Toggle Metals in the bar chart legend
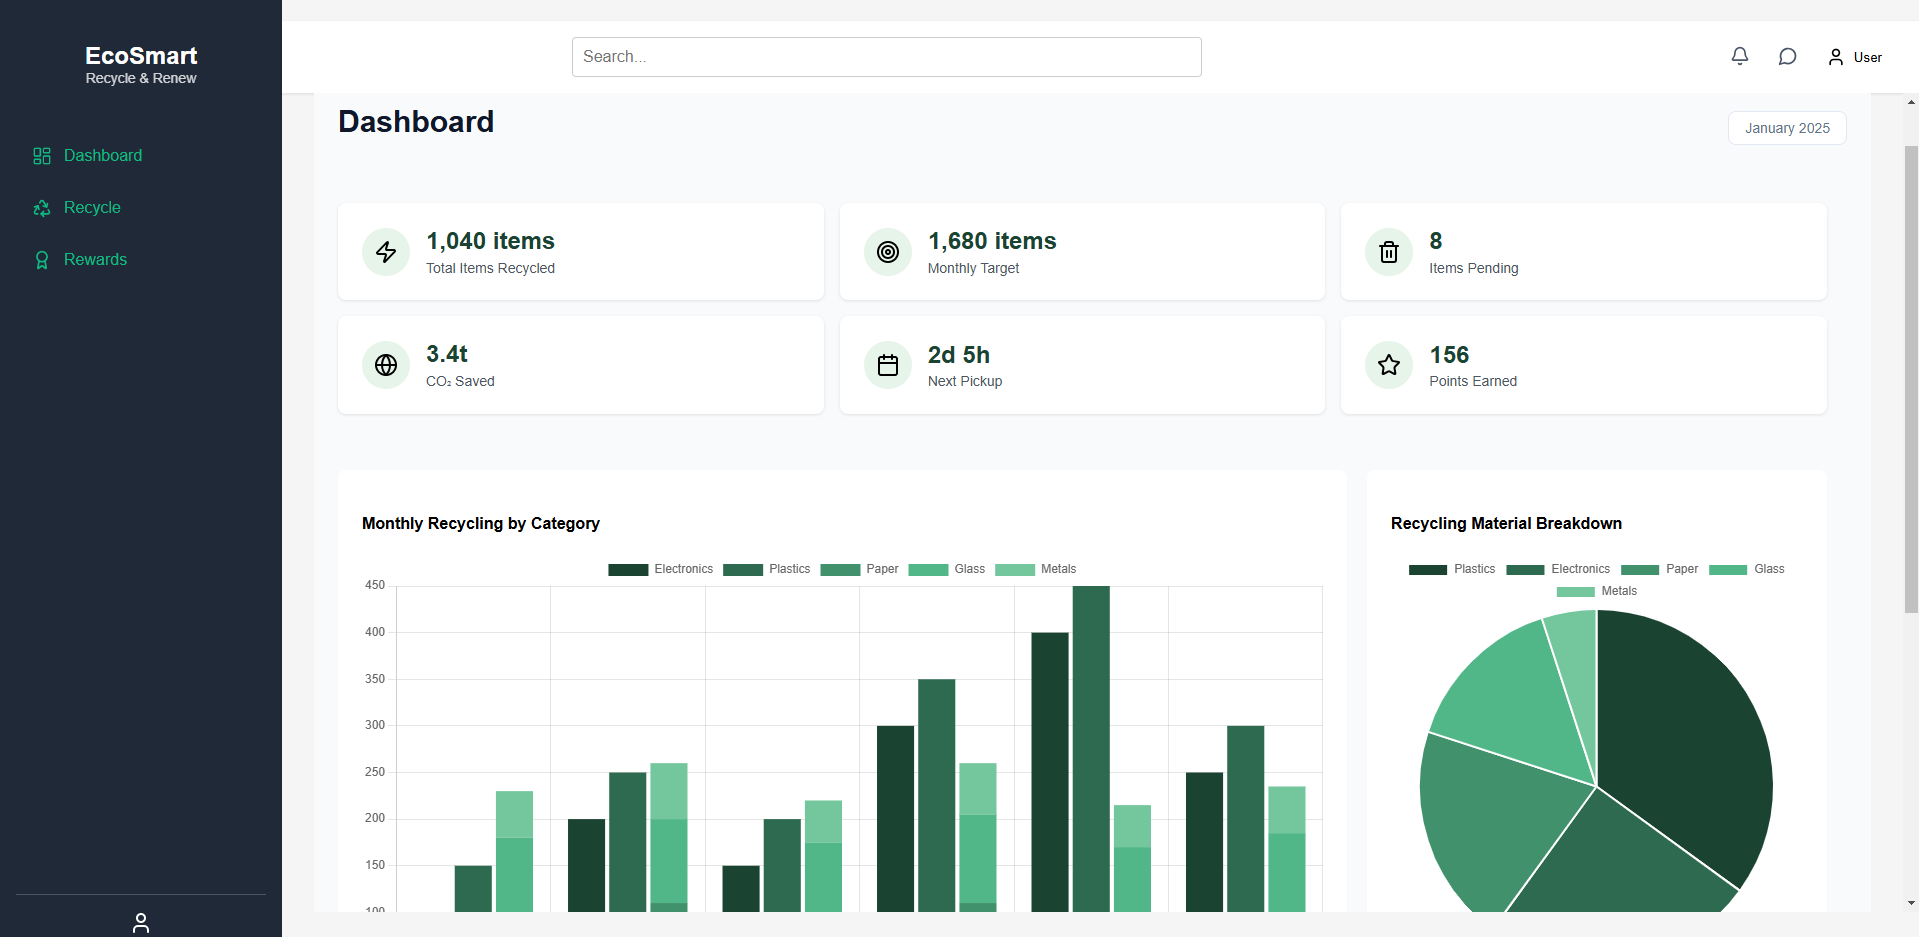 tap(1036, 569)
